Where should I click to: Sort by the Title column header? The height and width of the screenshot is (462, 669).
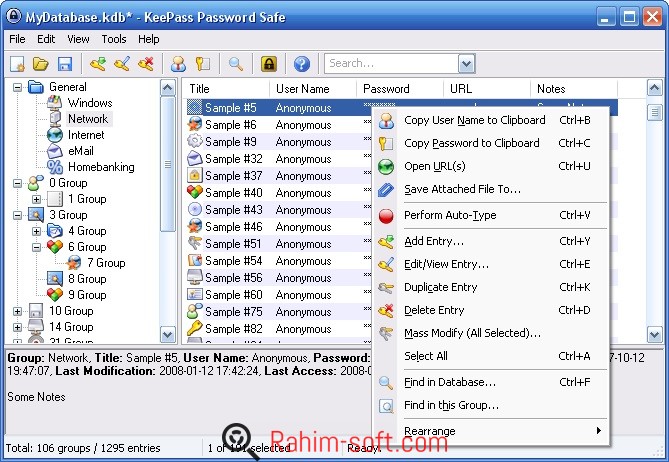227,89
